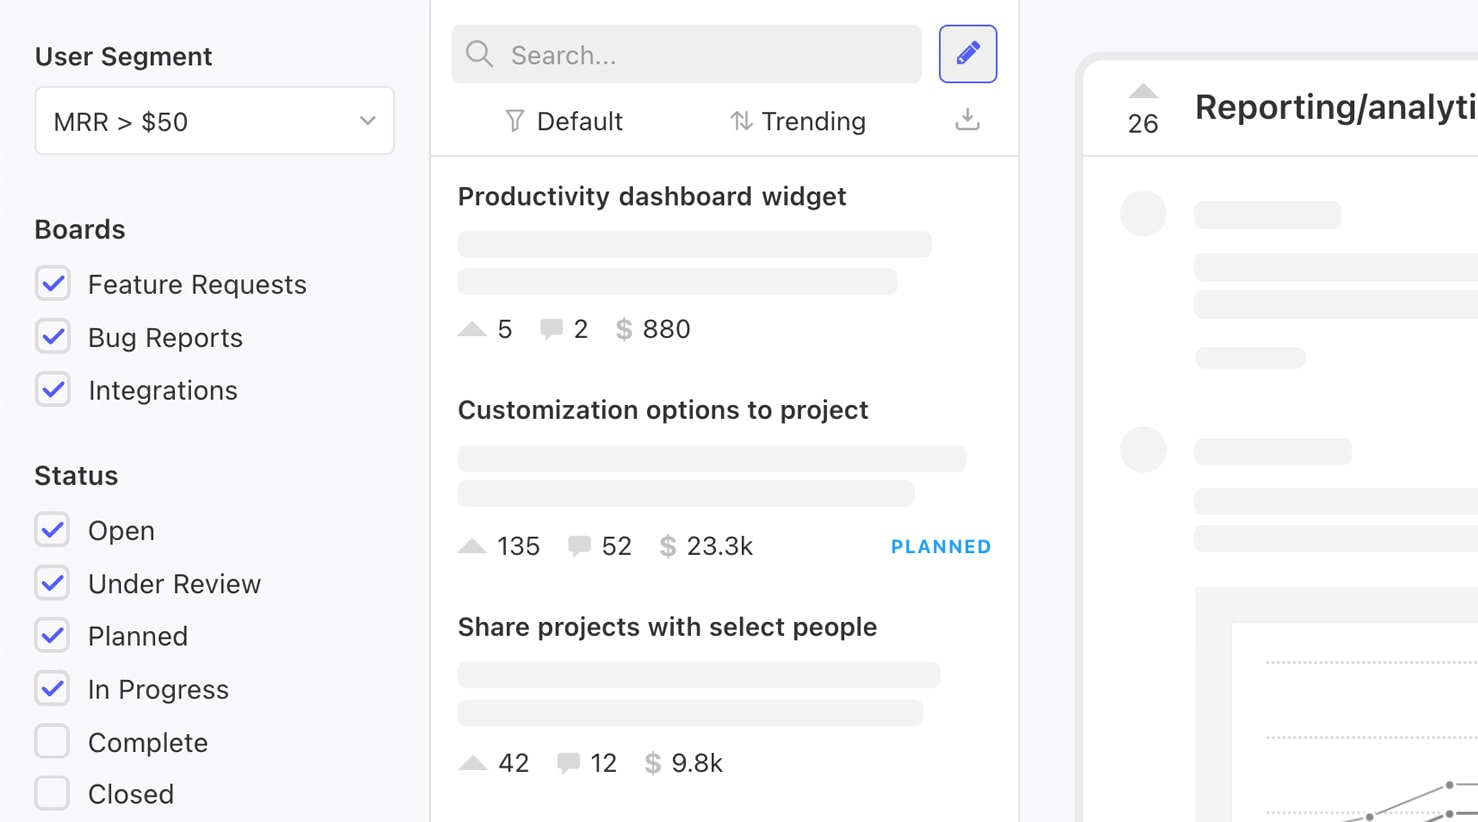Screen dimensions: 1478x822
Task: Switch sorting to Trending
Action: [798, 120]
